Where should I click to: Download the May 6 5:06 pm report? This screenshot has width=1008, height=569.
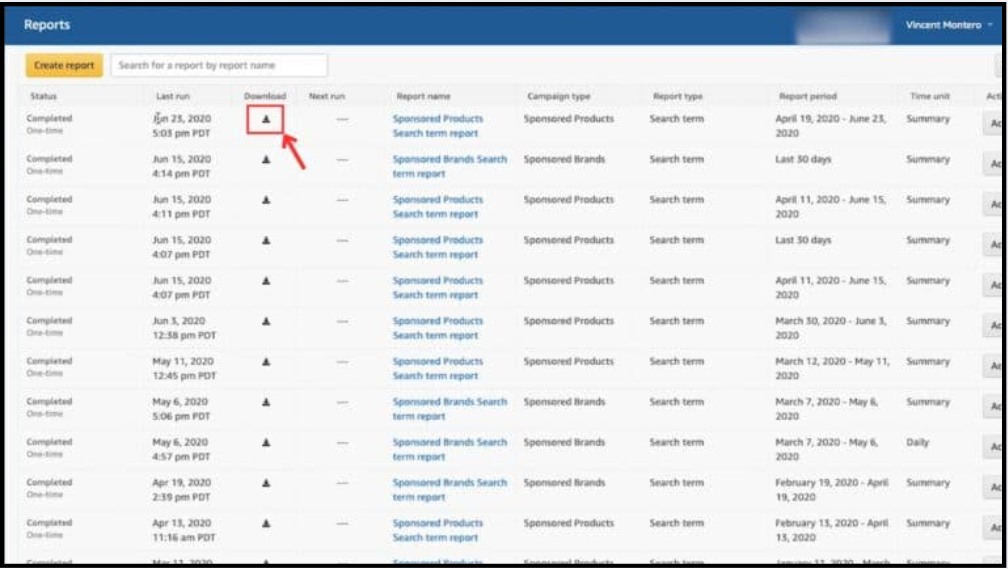click(x=266, y=402)
